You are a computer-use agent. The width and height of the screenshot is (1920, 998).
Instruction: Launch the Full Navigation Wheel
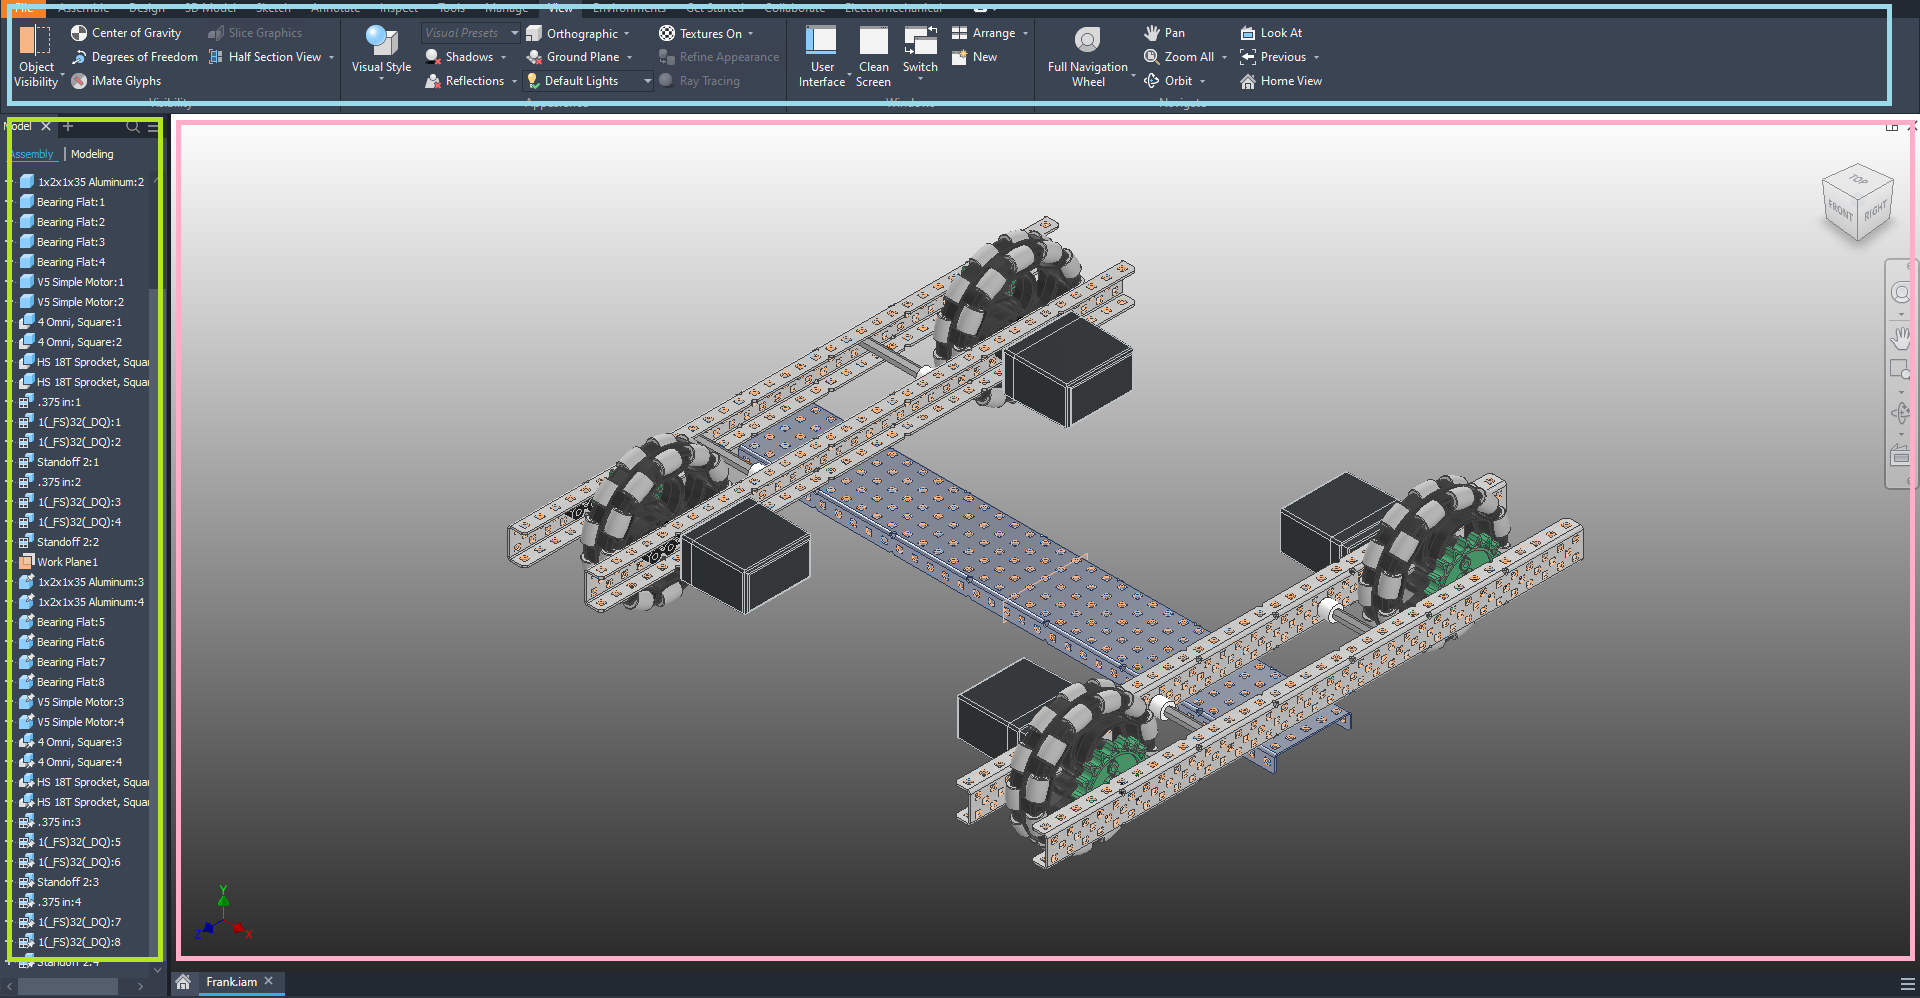[x=1088, y=57]
